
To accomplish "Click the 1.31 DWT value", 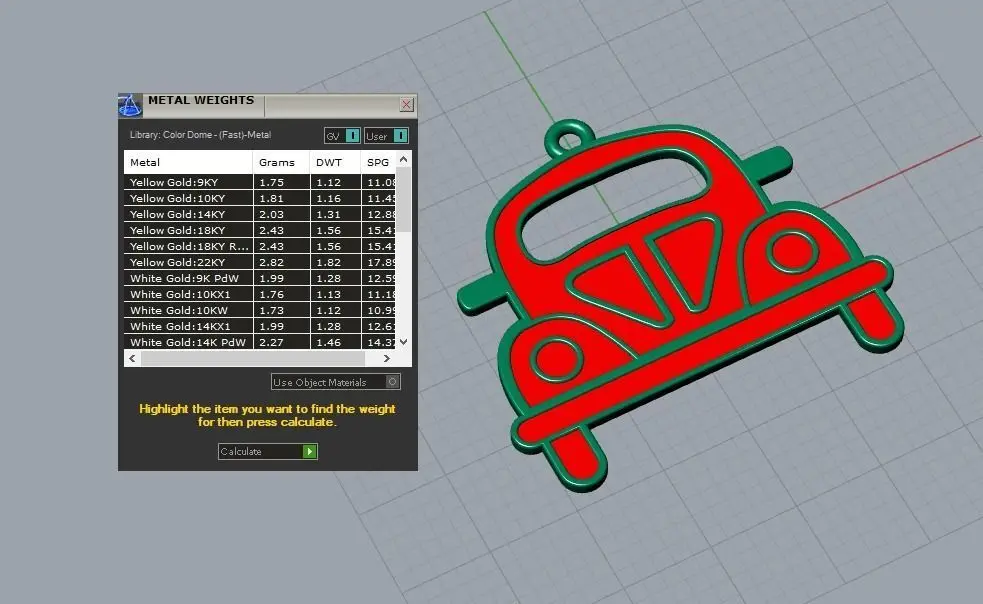I will click(329, 215).
